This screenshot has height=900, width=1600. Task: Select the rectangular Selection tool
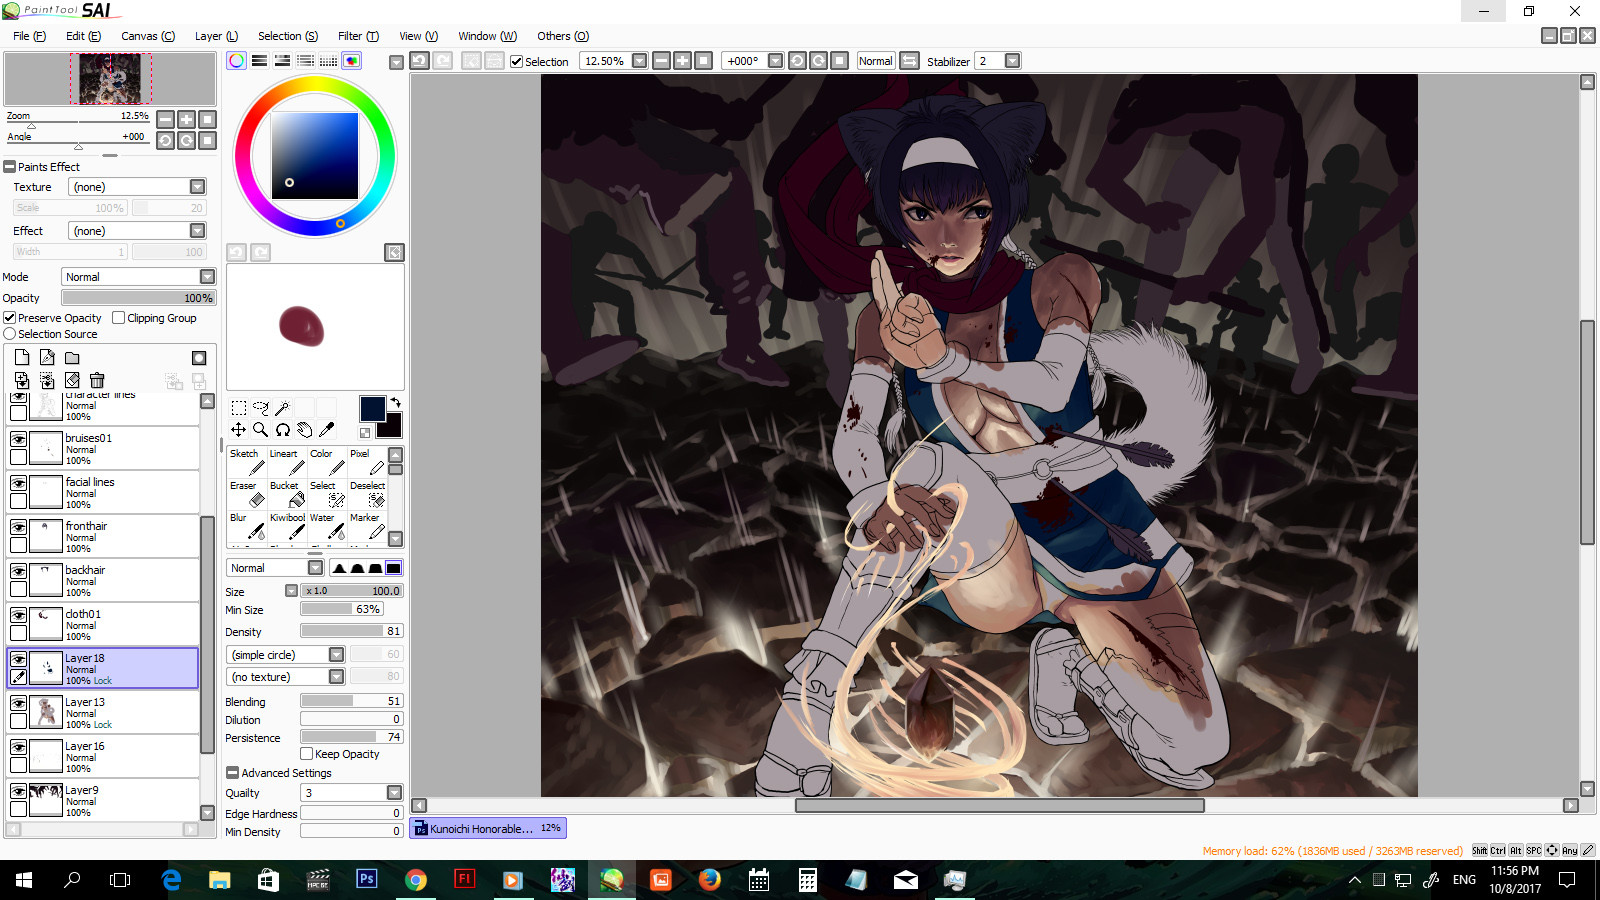238,407
